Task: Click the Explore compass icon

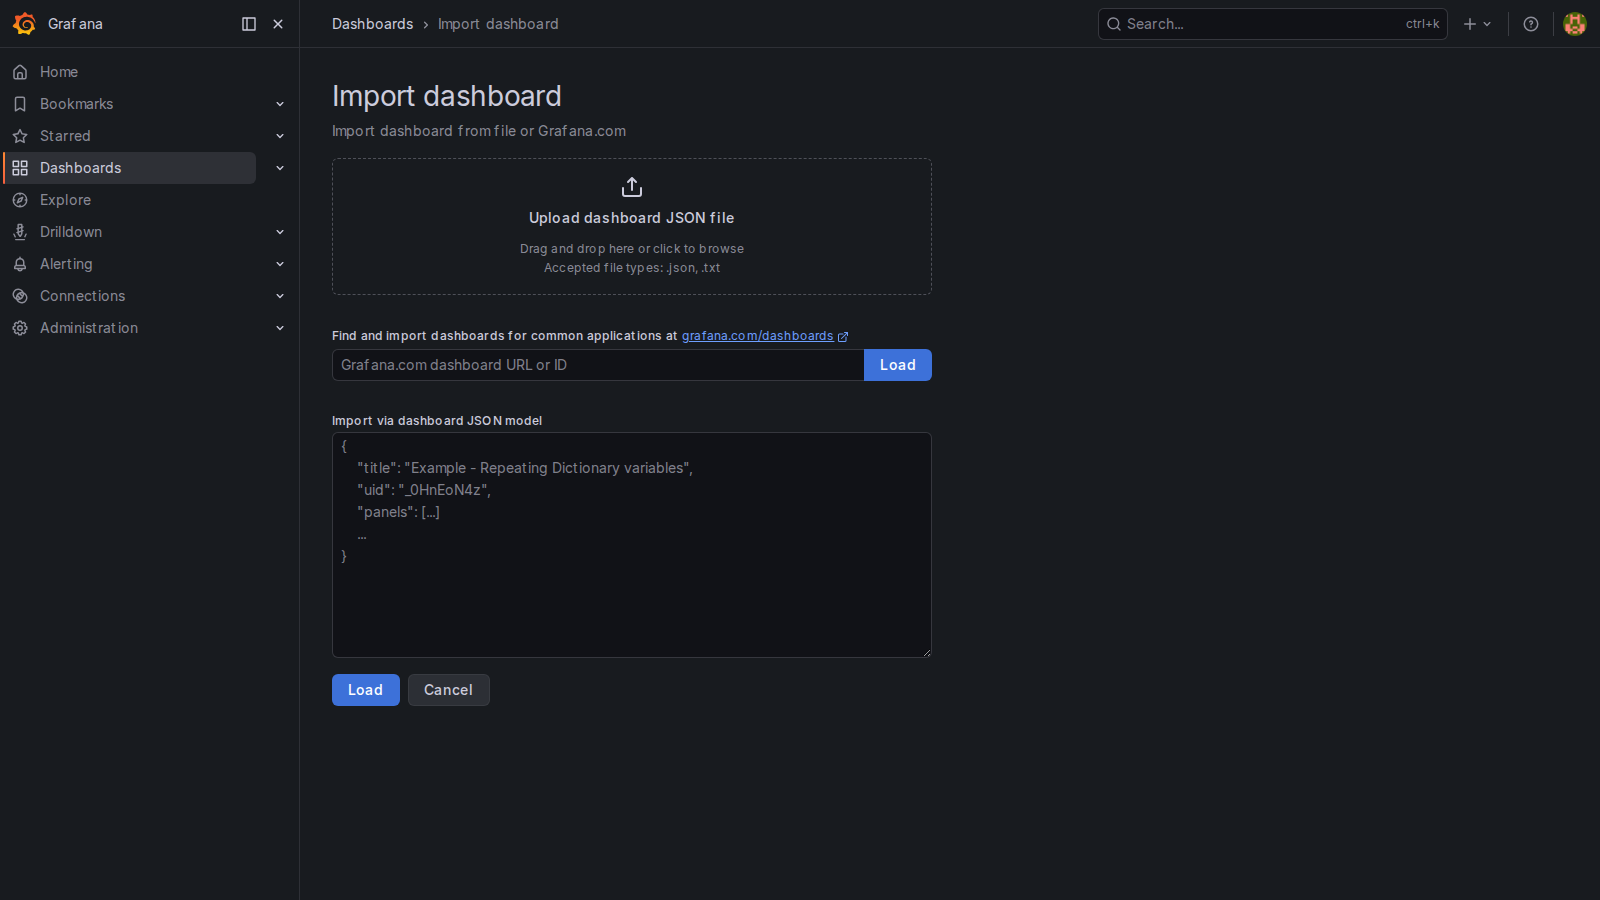Action: coord(20,200)
